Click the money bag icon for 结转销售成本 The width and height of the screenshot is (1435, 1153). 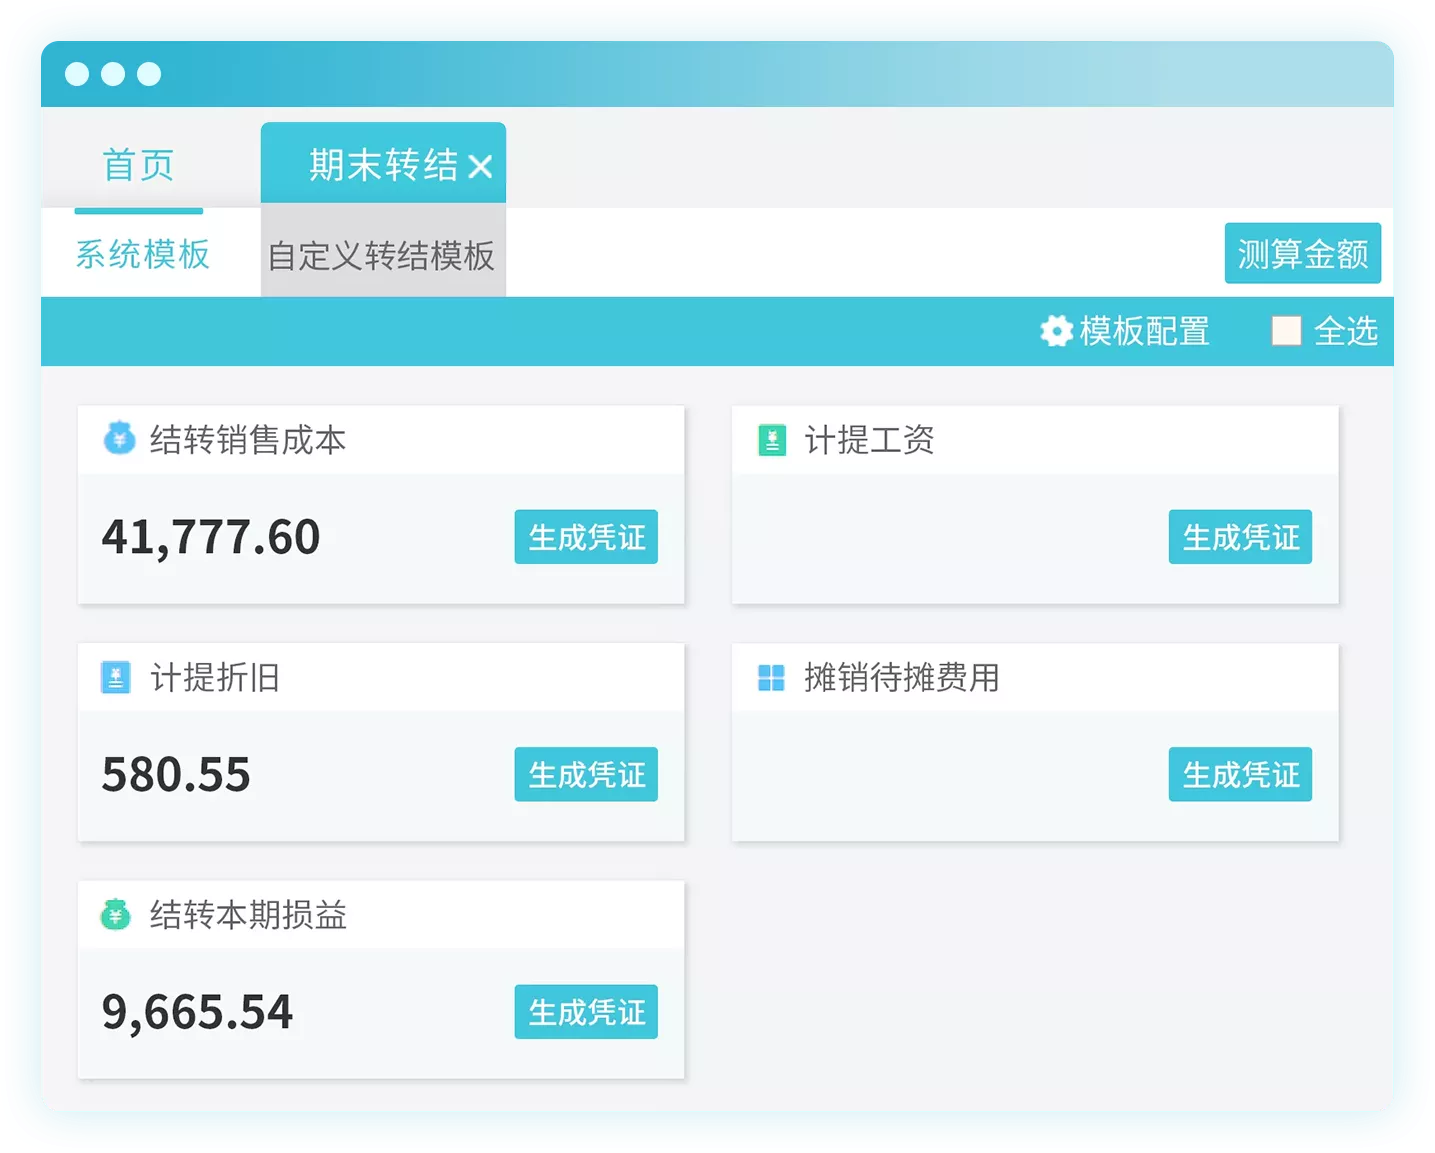119,438
